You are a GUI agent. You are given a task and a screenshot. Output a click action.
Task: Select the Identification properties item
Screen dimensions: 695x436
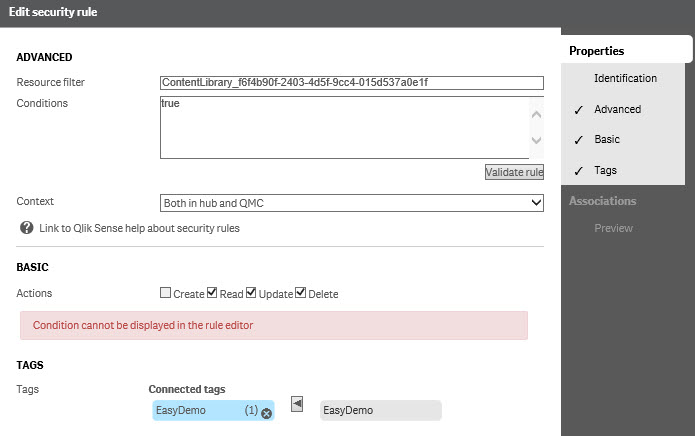point(625,78)
